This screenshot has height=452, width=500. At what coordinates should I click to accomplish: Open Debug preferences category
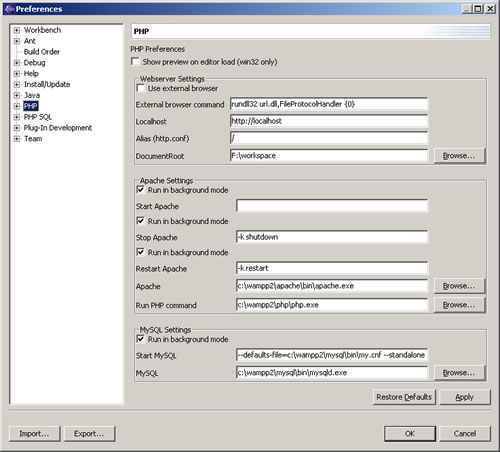click(34, 63)
